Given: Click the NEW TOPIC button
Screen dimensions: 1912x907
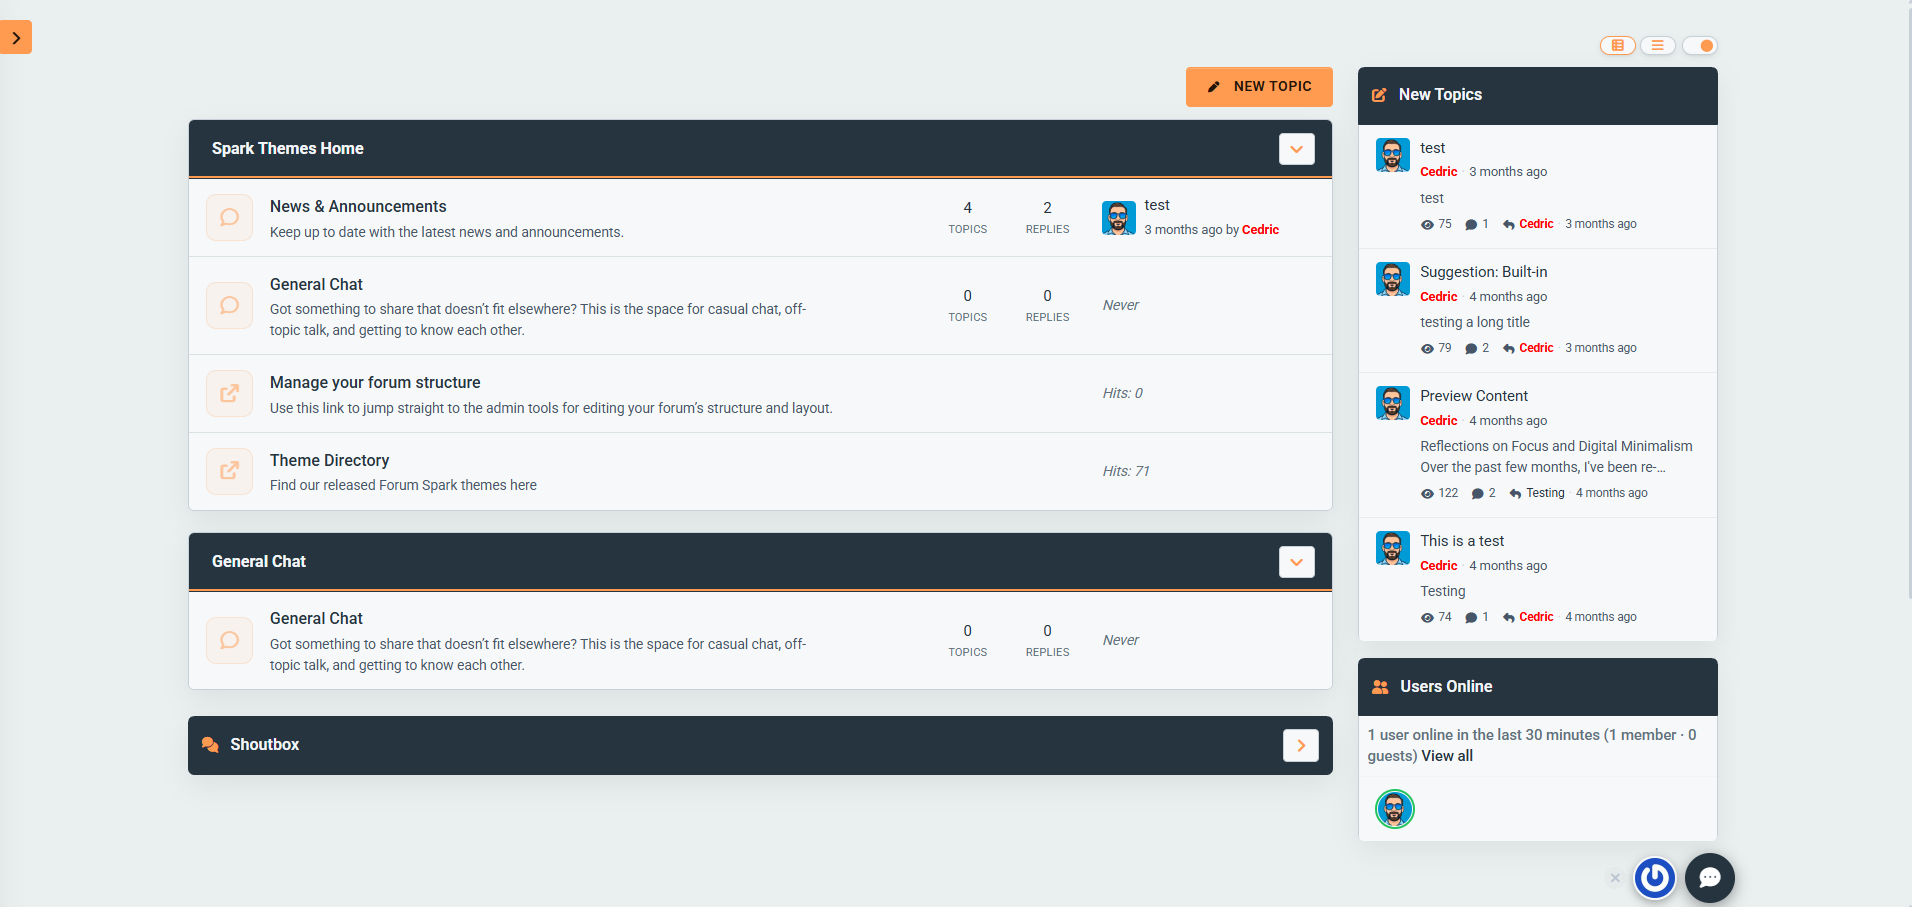Looking at the screenshot, I should point(1259,87).
